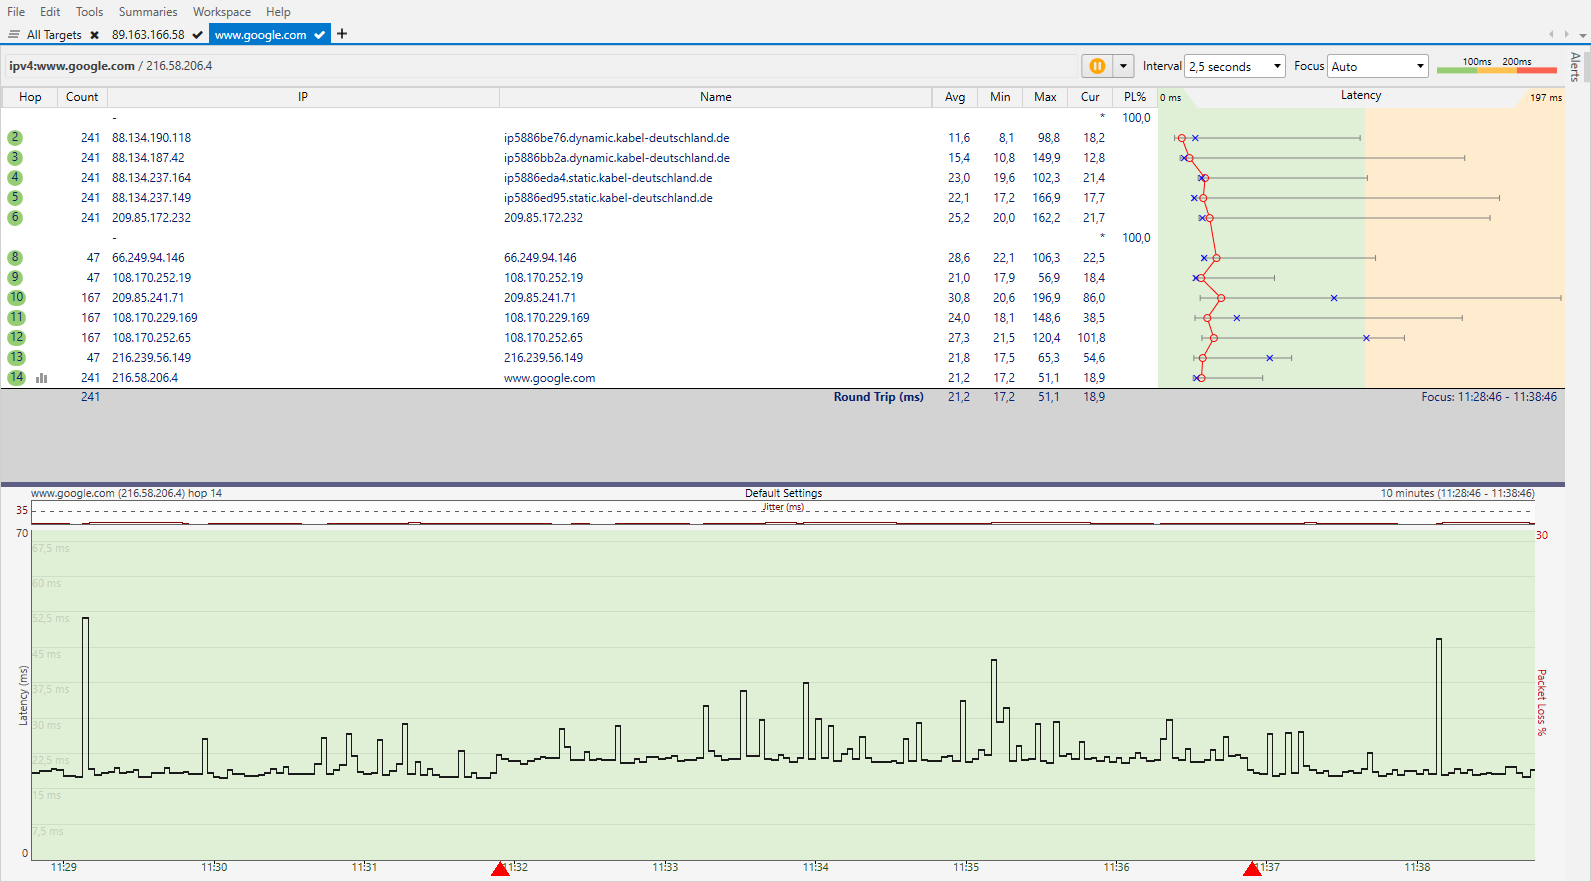Click the Focus: 11:28:46 - 11:38:46 text
1591x882 pixels.
[1489, 397]
